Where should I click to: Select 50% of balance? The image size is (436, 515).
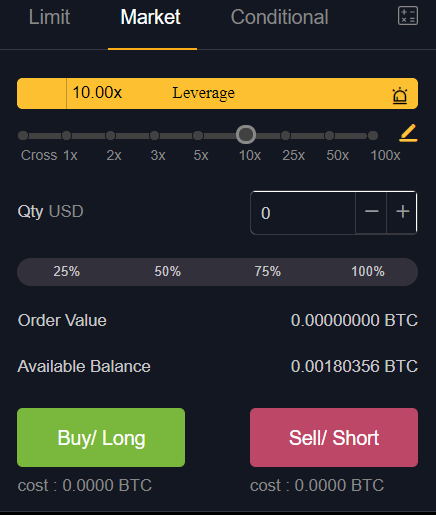pyautogui.click(x=167, y=271)
